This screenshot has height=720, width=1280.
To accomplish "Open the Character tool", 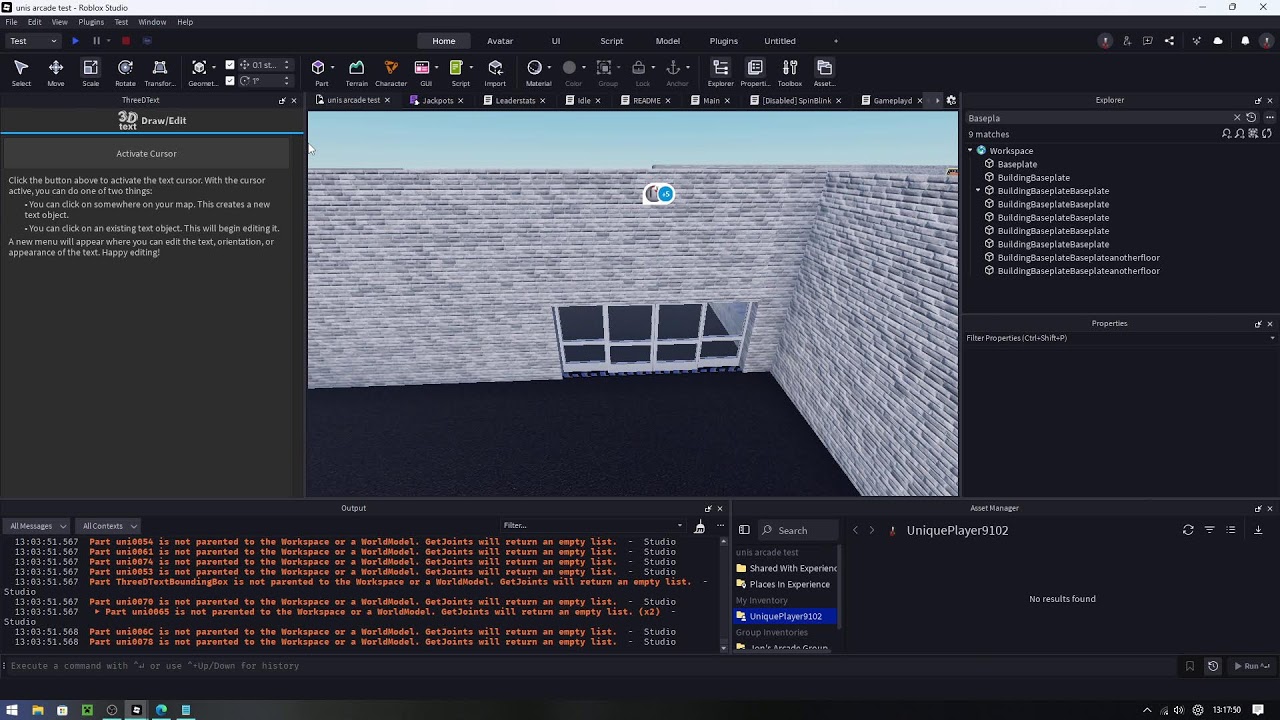I will (391, 72).
